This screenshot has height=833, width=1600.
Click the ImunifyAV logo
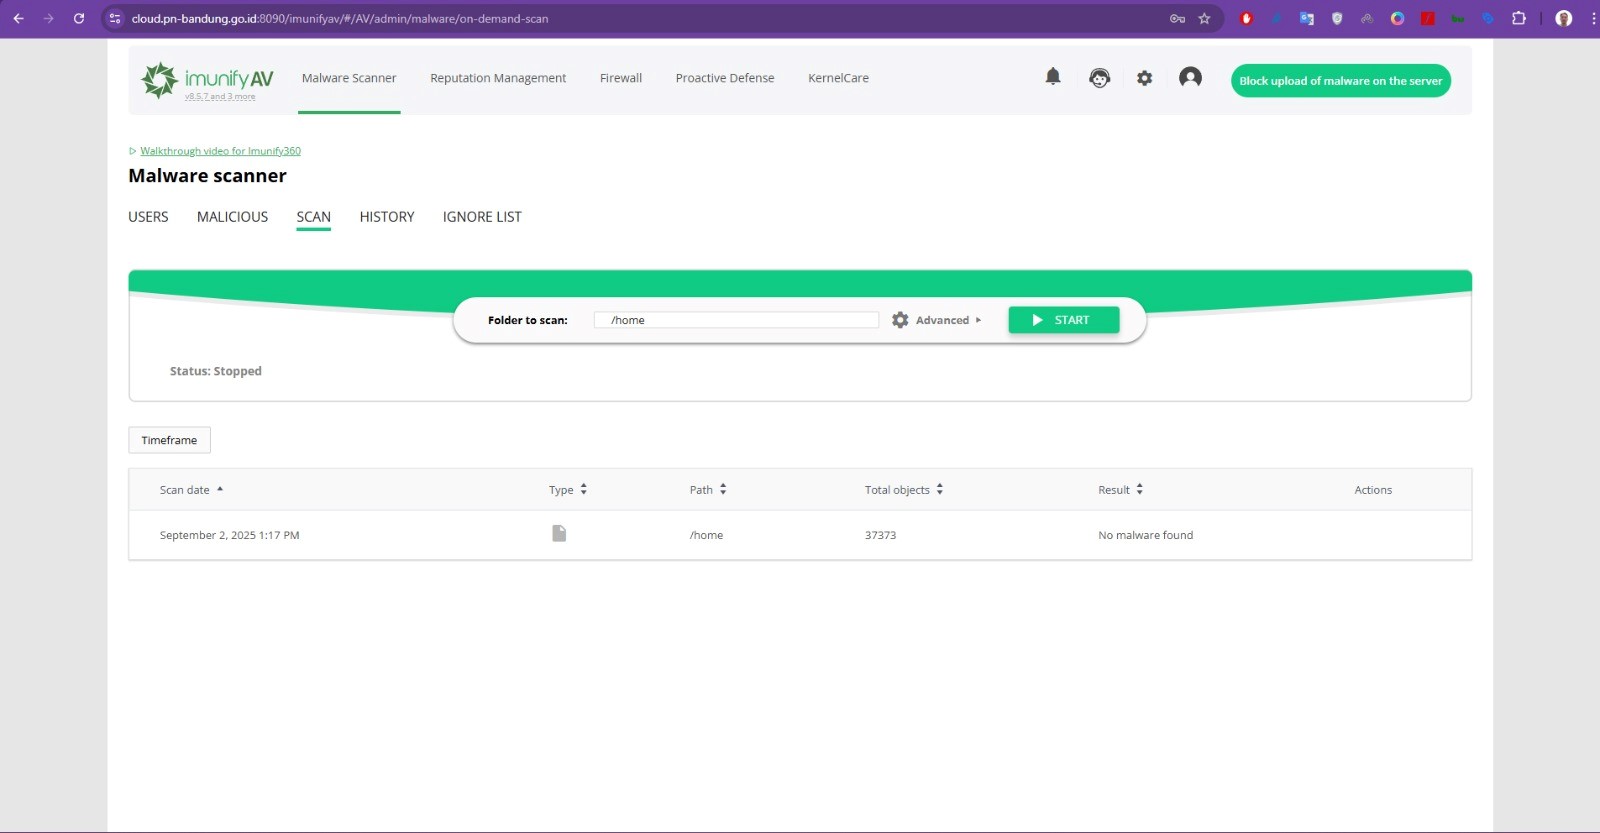(x=208, y=79)
